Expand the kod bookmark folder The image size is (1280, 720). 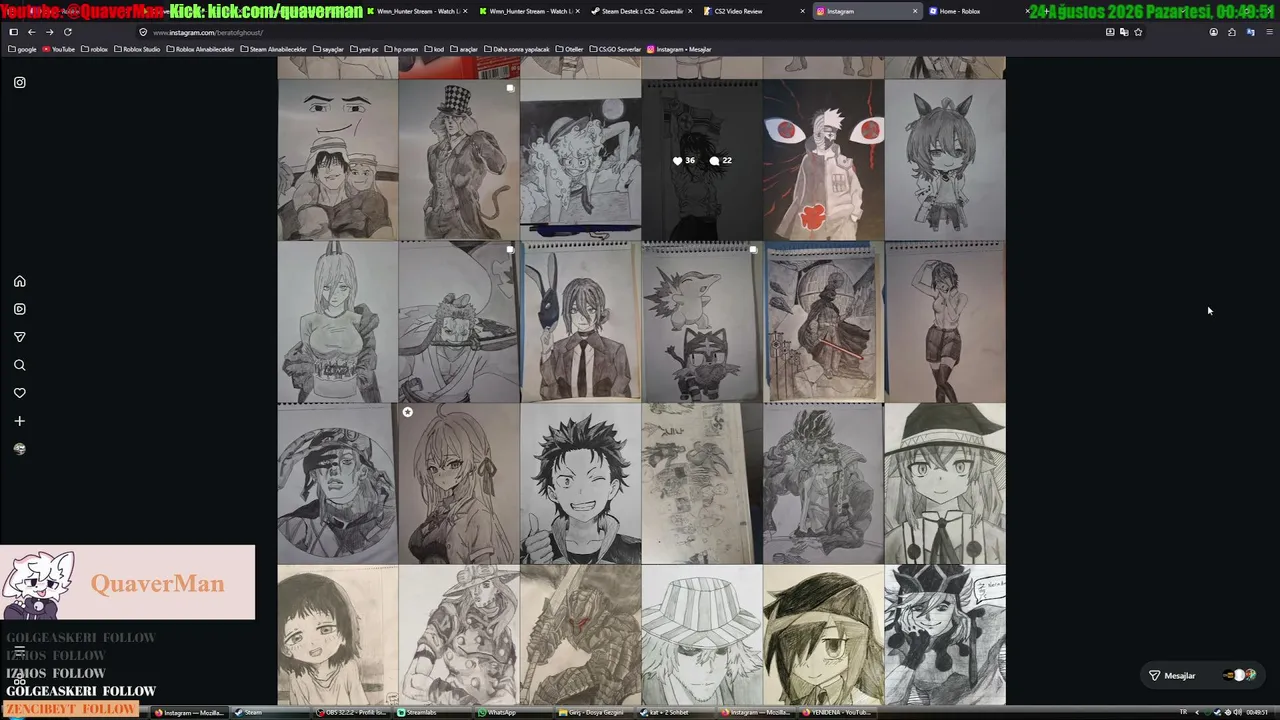434,49
